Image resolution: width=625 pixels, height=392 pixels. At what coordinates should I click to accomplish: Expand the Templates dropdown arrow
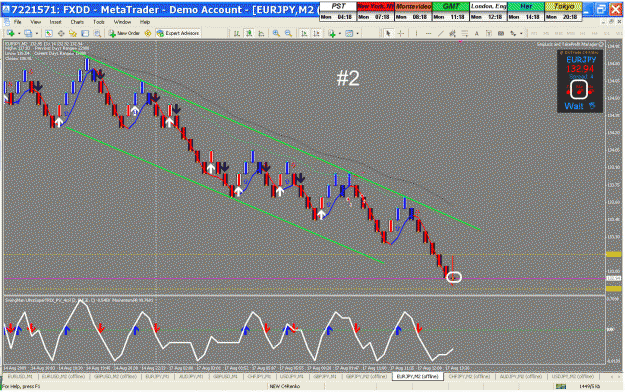pyautogui.click(x=358, y=33)
